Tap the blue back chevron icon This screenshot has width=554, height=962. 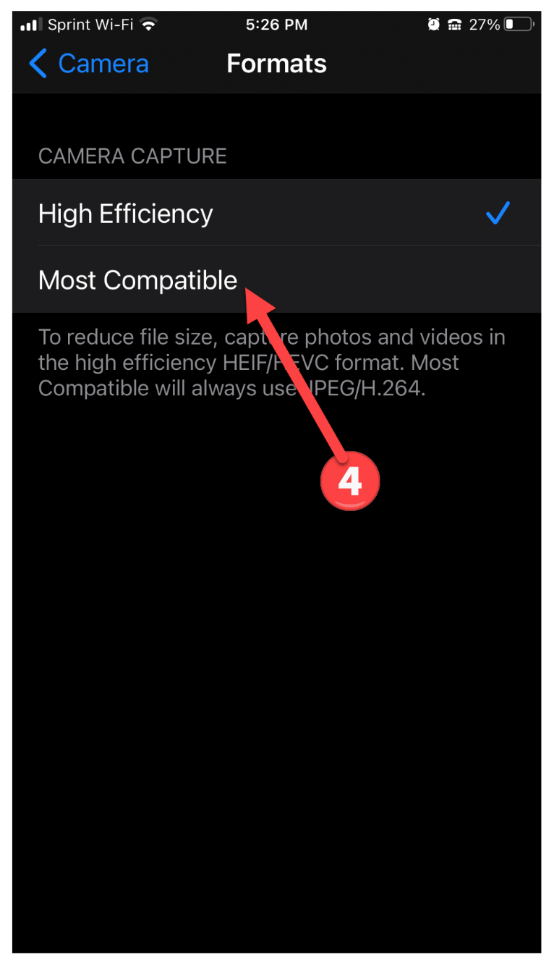pos(37,64)
